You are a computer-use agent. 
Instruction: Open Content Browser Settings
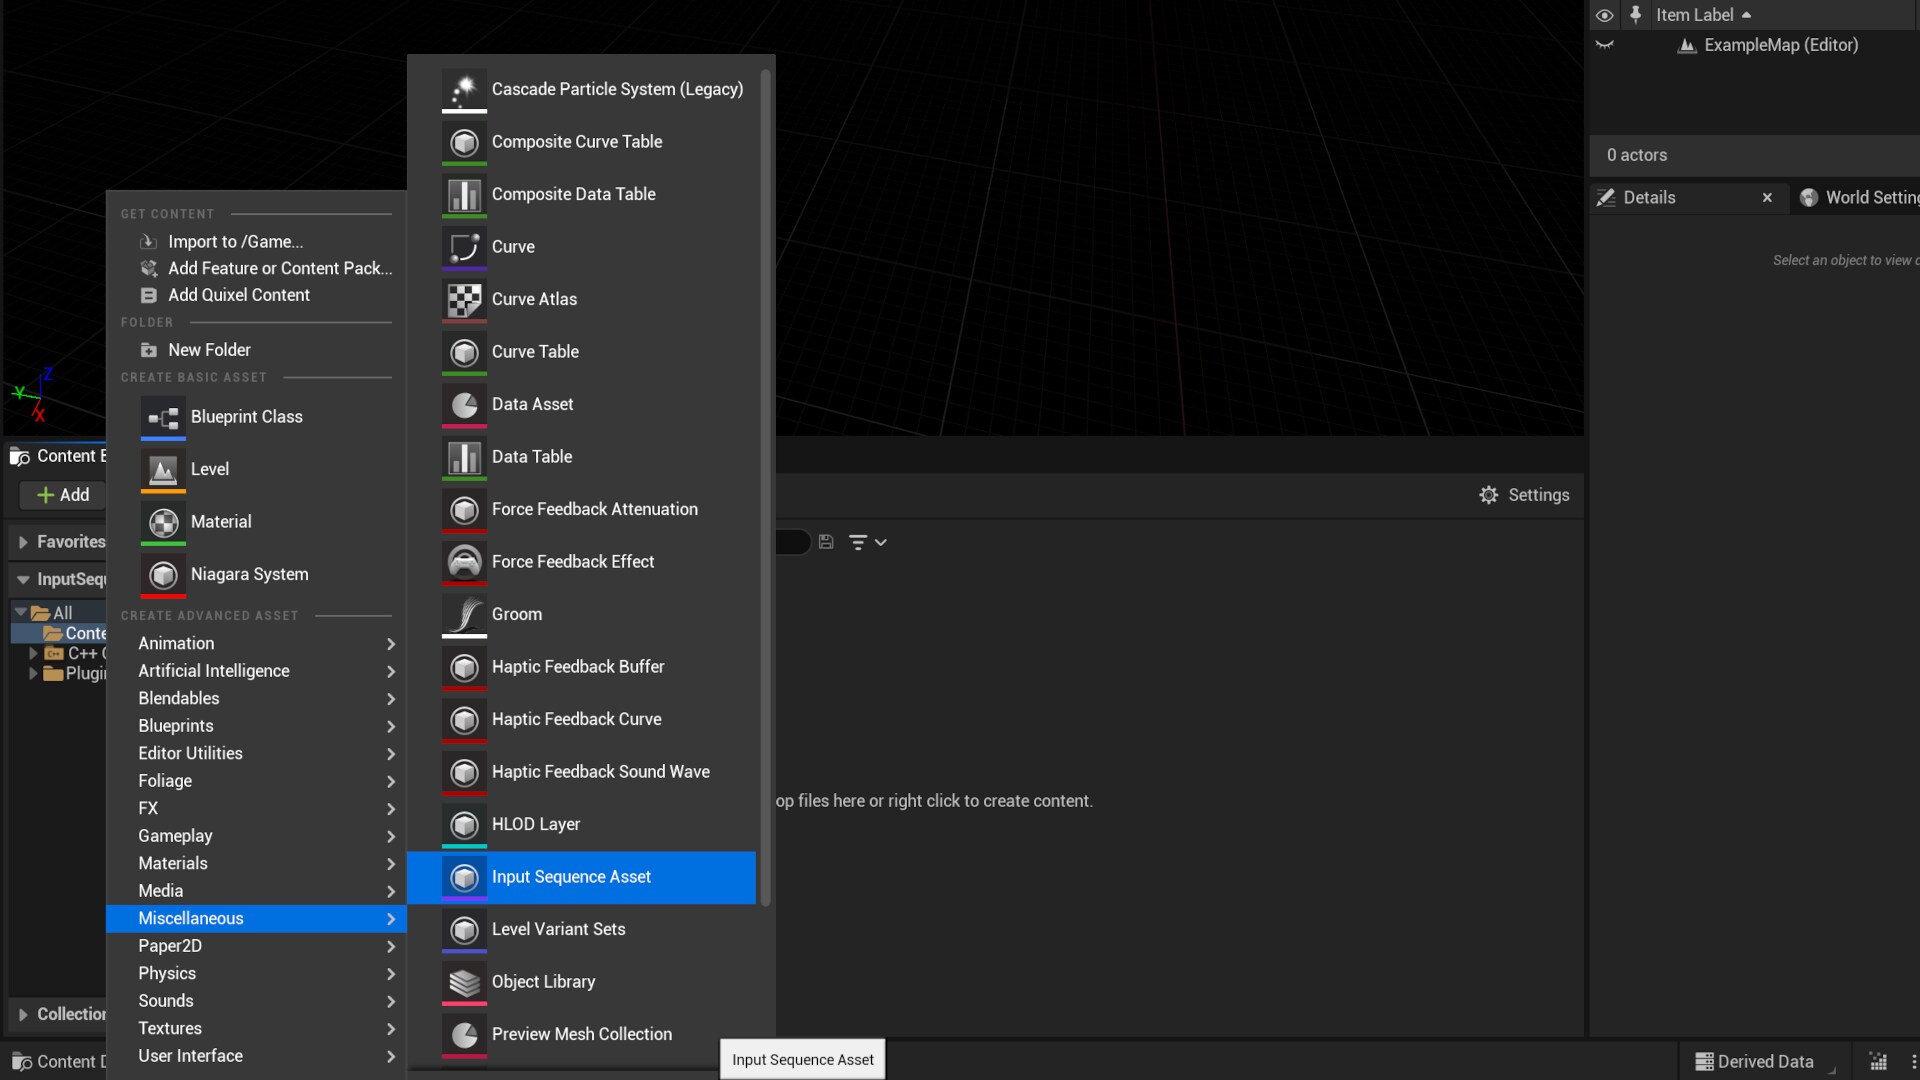click(x=1524, y=494)
